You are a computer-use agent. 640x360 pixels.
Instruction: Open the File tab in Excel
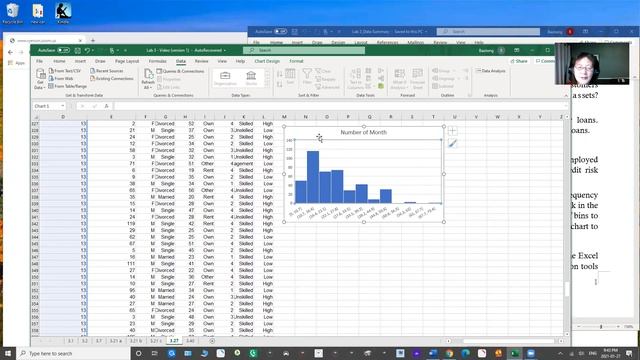pyautogui.click(x=40, y=61)
